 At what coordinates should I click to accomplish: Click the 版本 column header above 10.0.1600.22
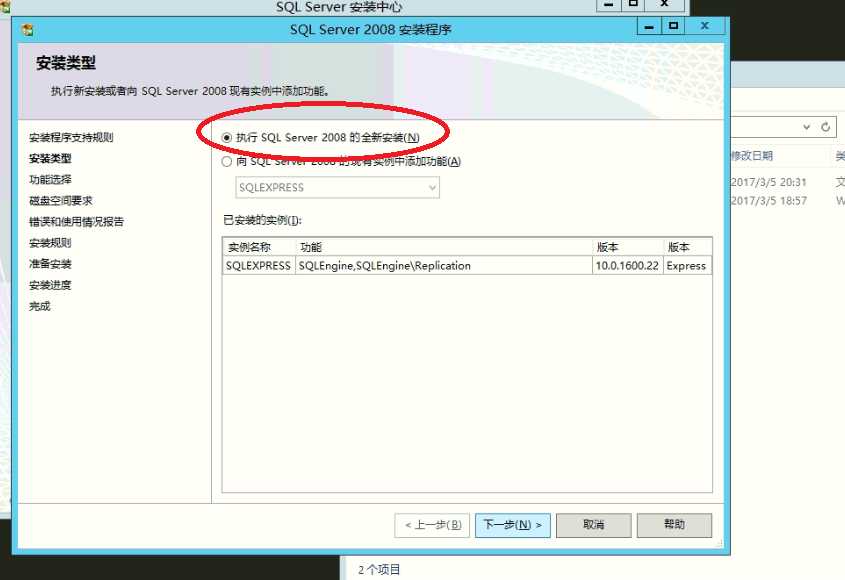click(x=628, y=247)
